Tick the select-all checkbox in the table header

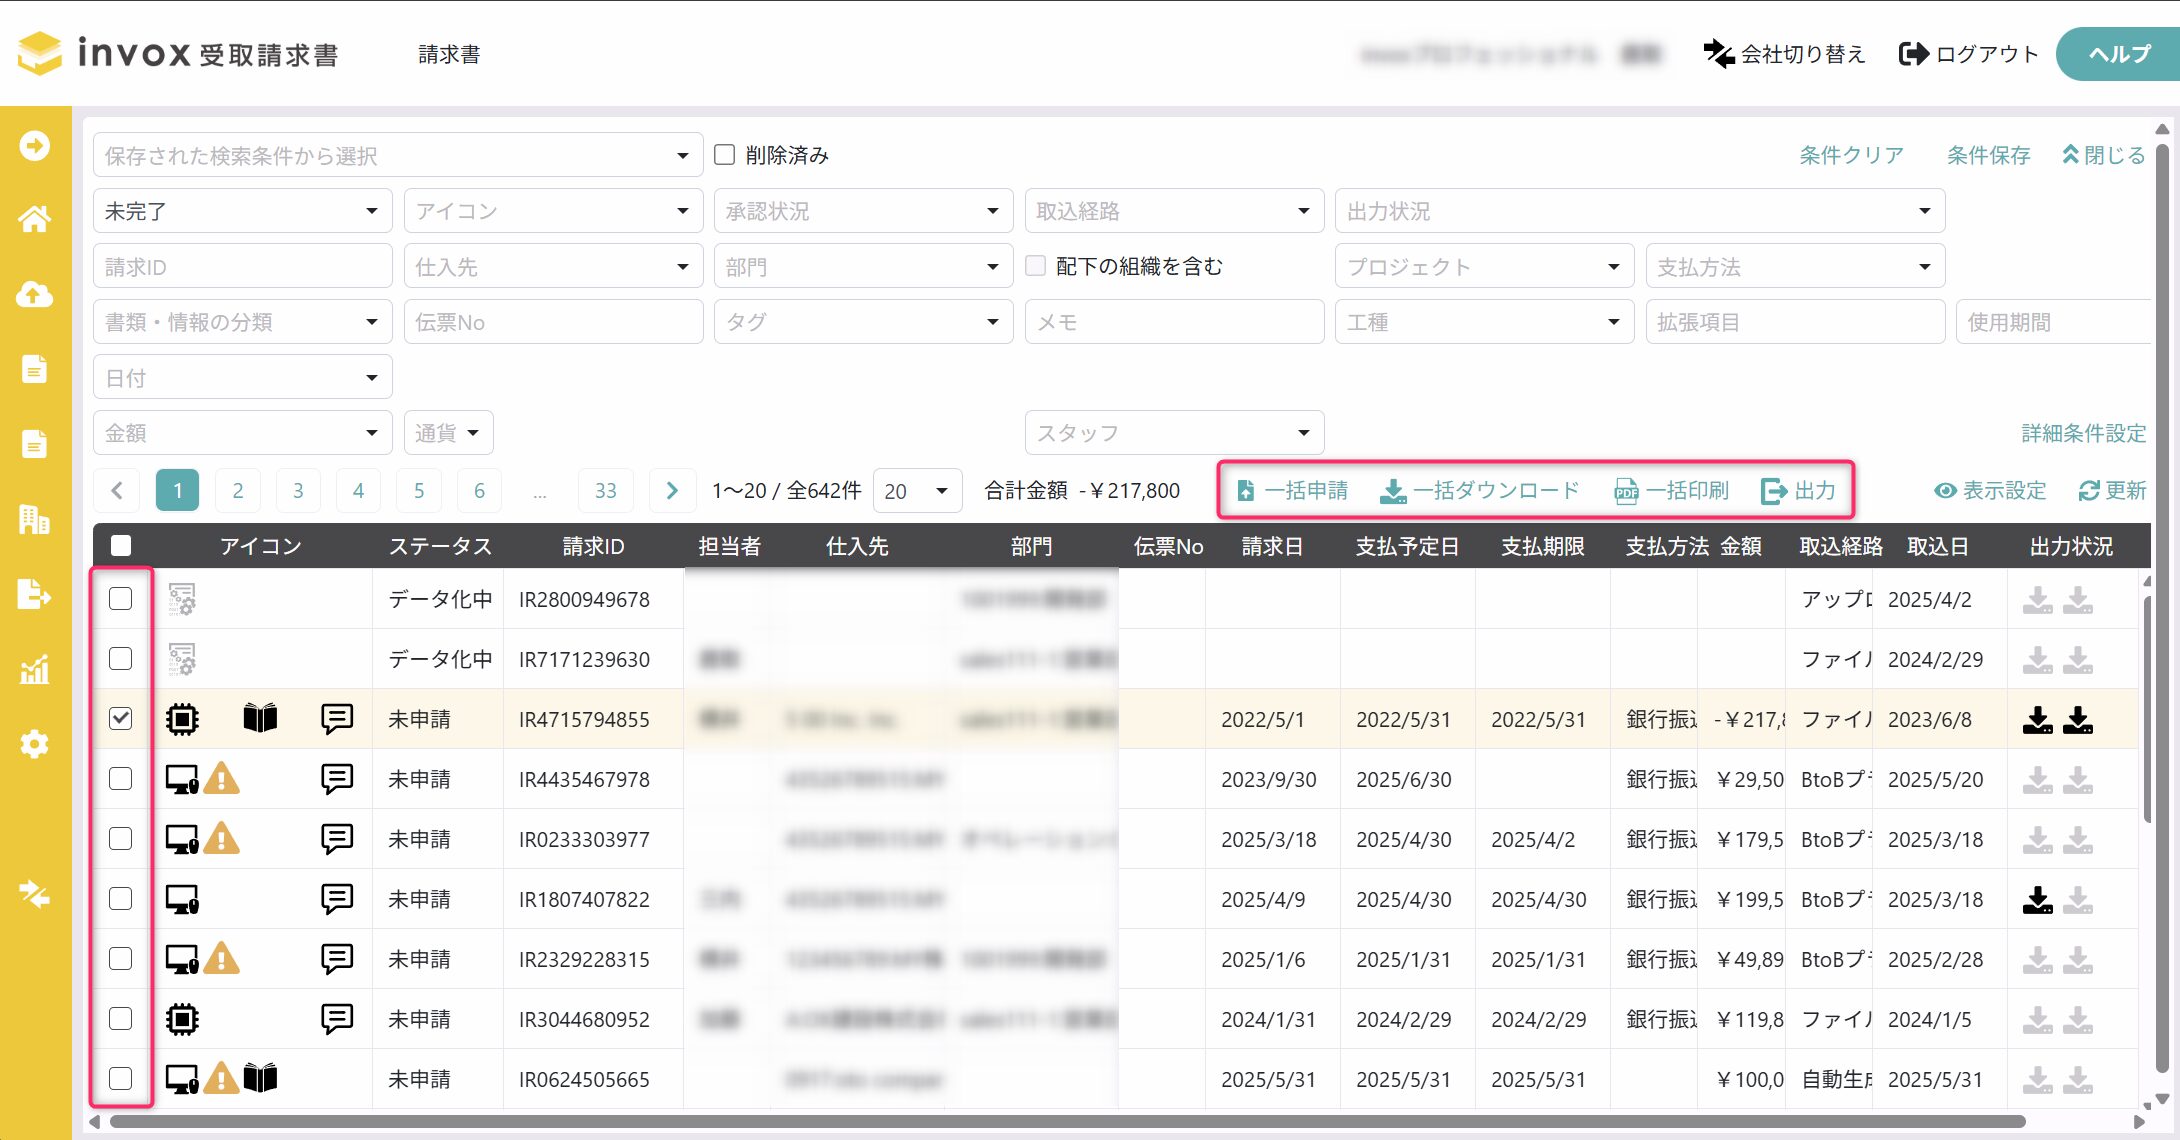pos(121,545)
